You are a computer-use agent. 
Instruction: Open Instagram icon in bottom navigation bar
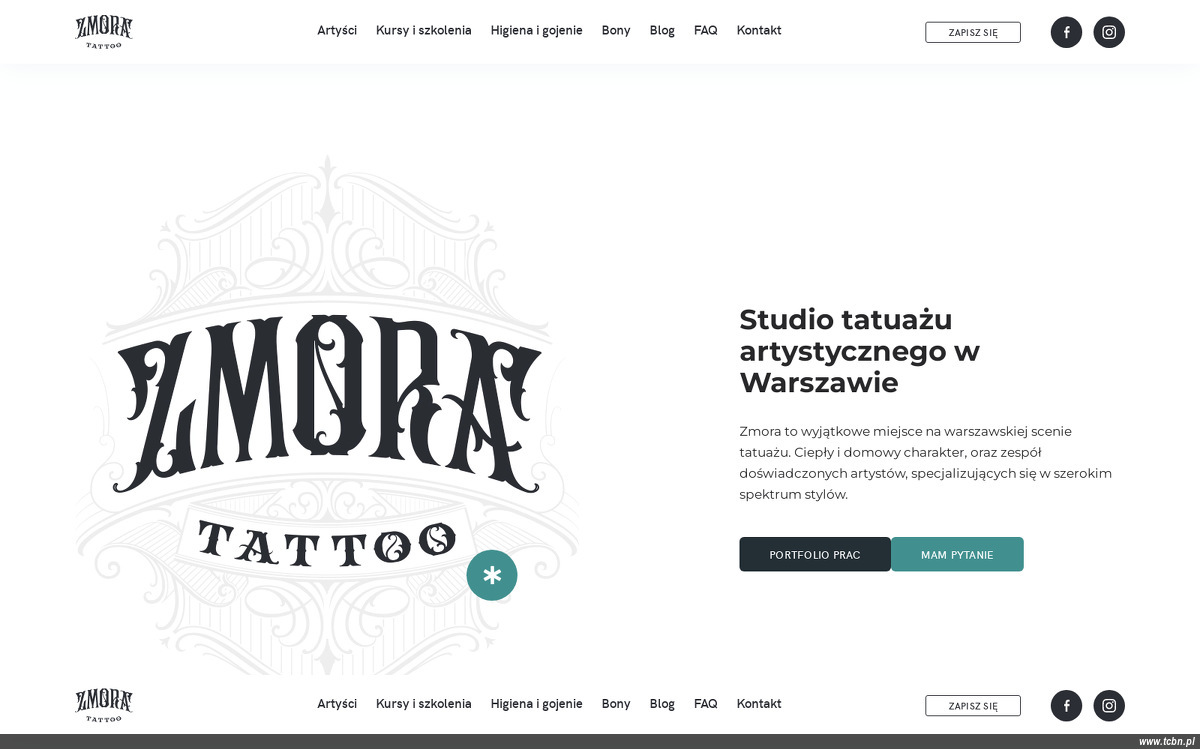1109,705
